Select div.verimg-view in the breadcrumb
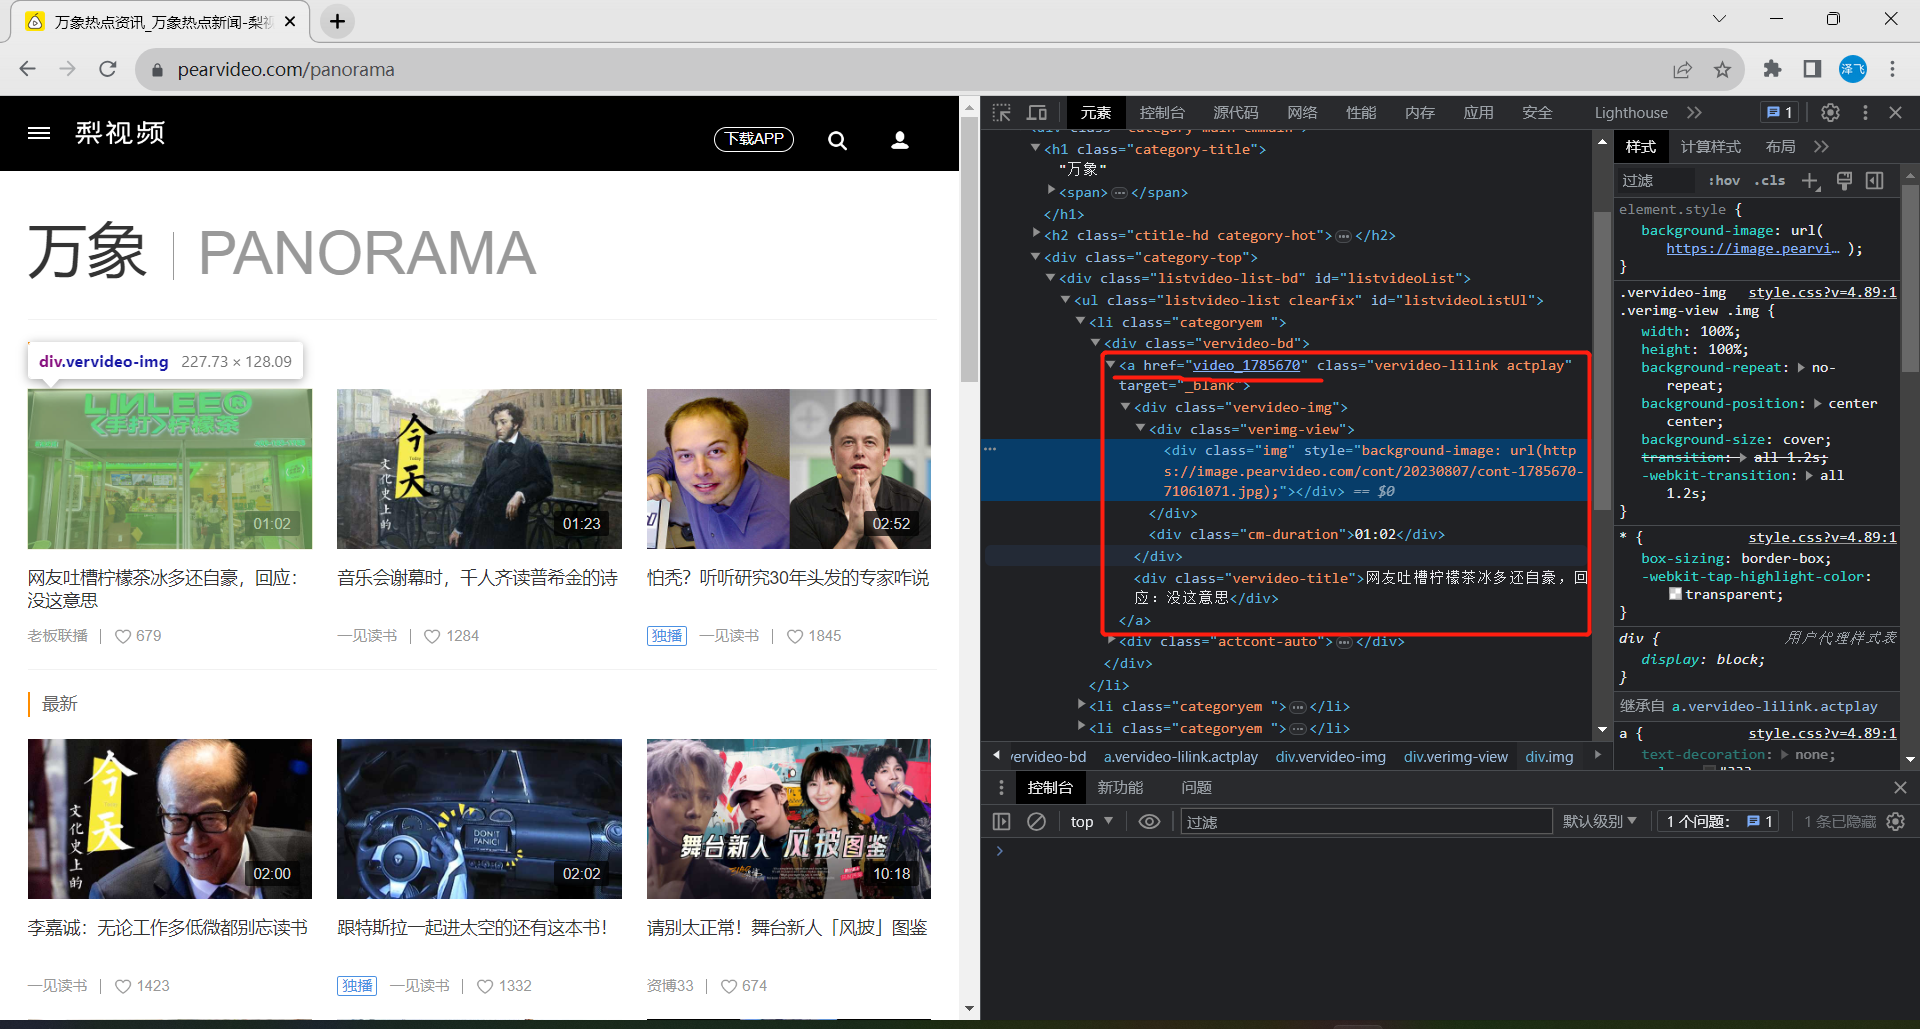The image size is (1920, 1029). 1455,757
